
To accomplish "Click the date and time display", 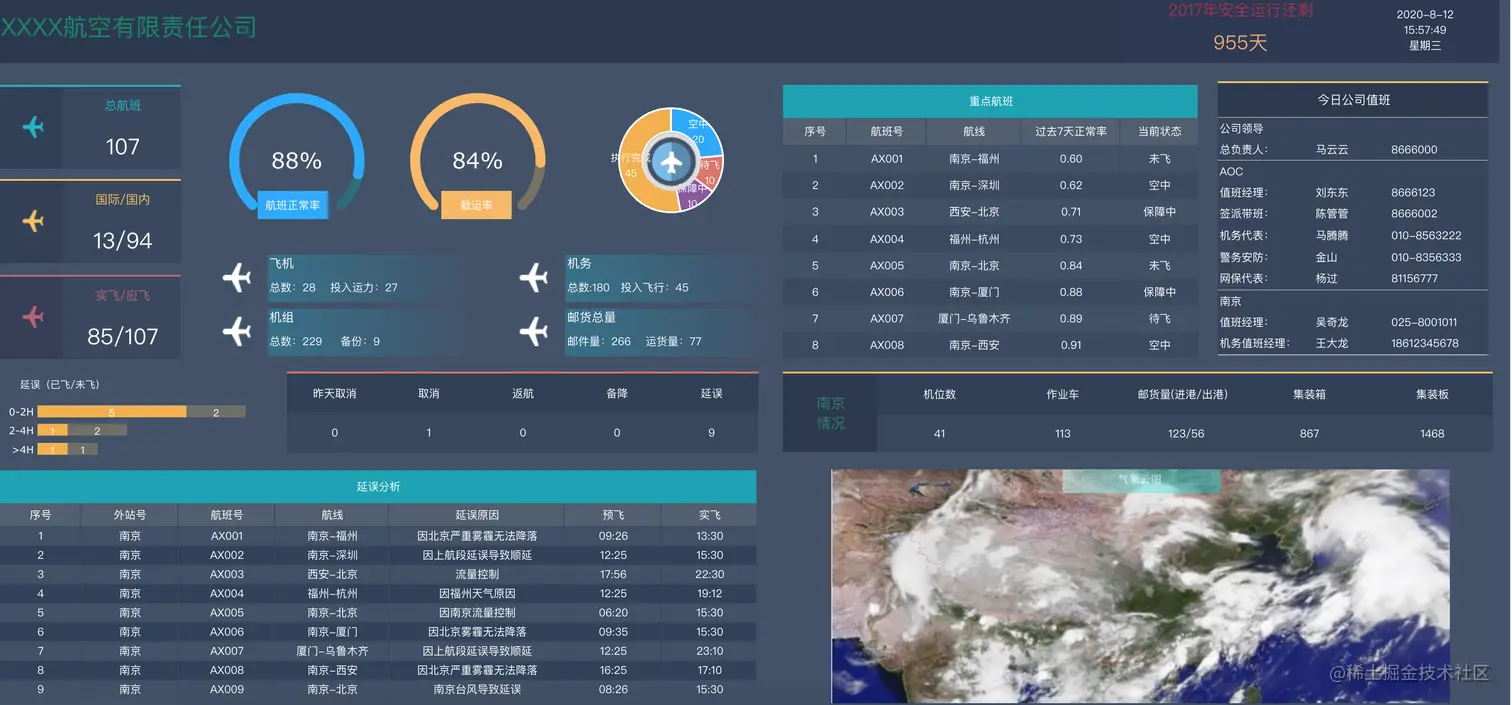I will 1424,30.
